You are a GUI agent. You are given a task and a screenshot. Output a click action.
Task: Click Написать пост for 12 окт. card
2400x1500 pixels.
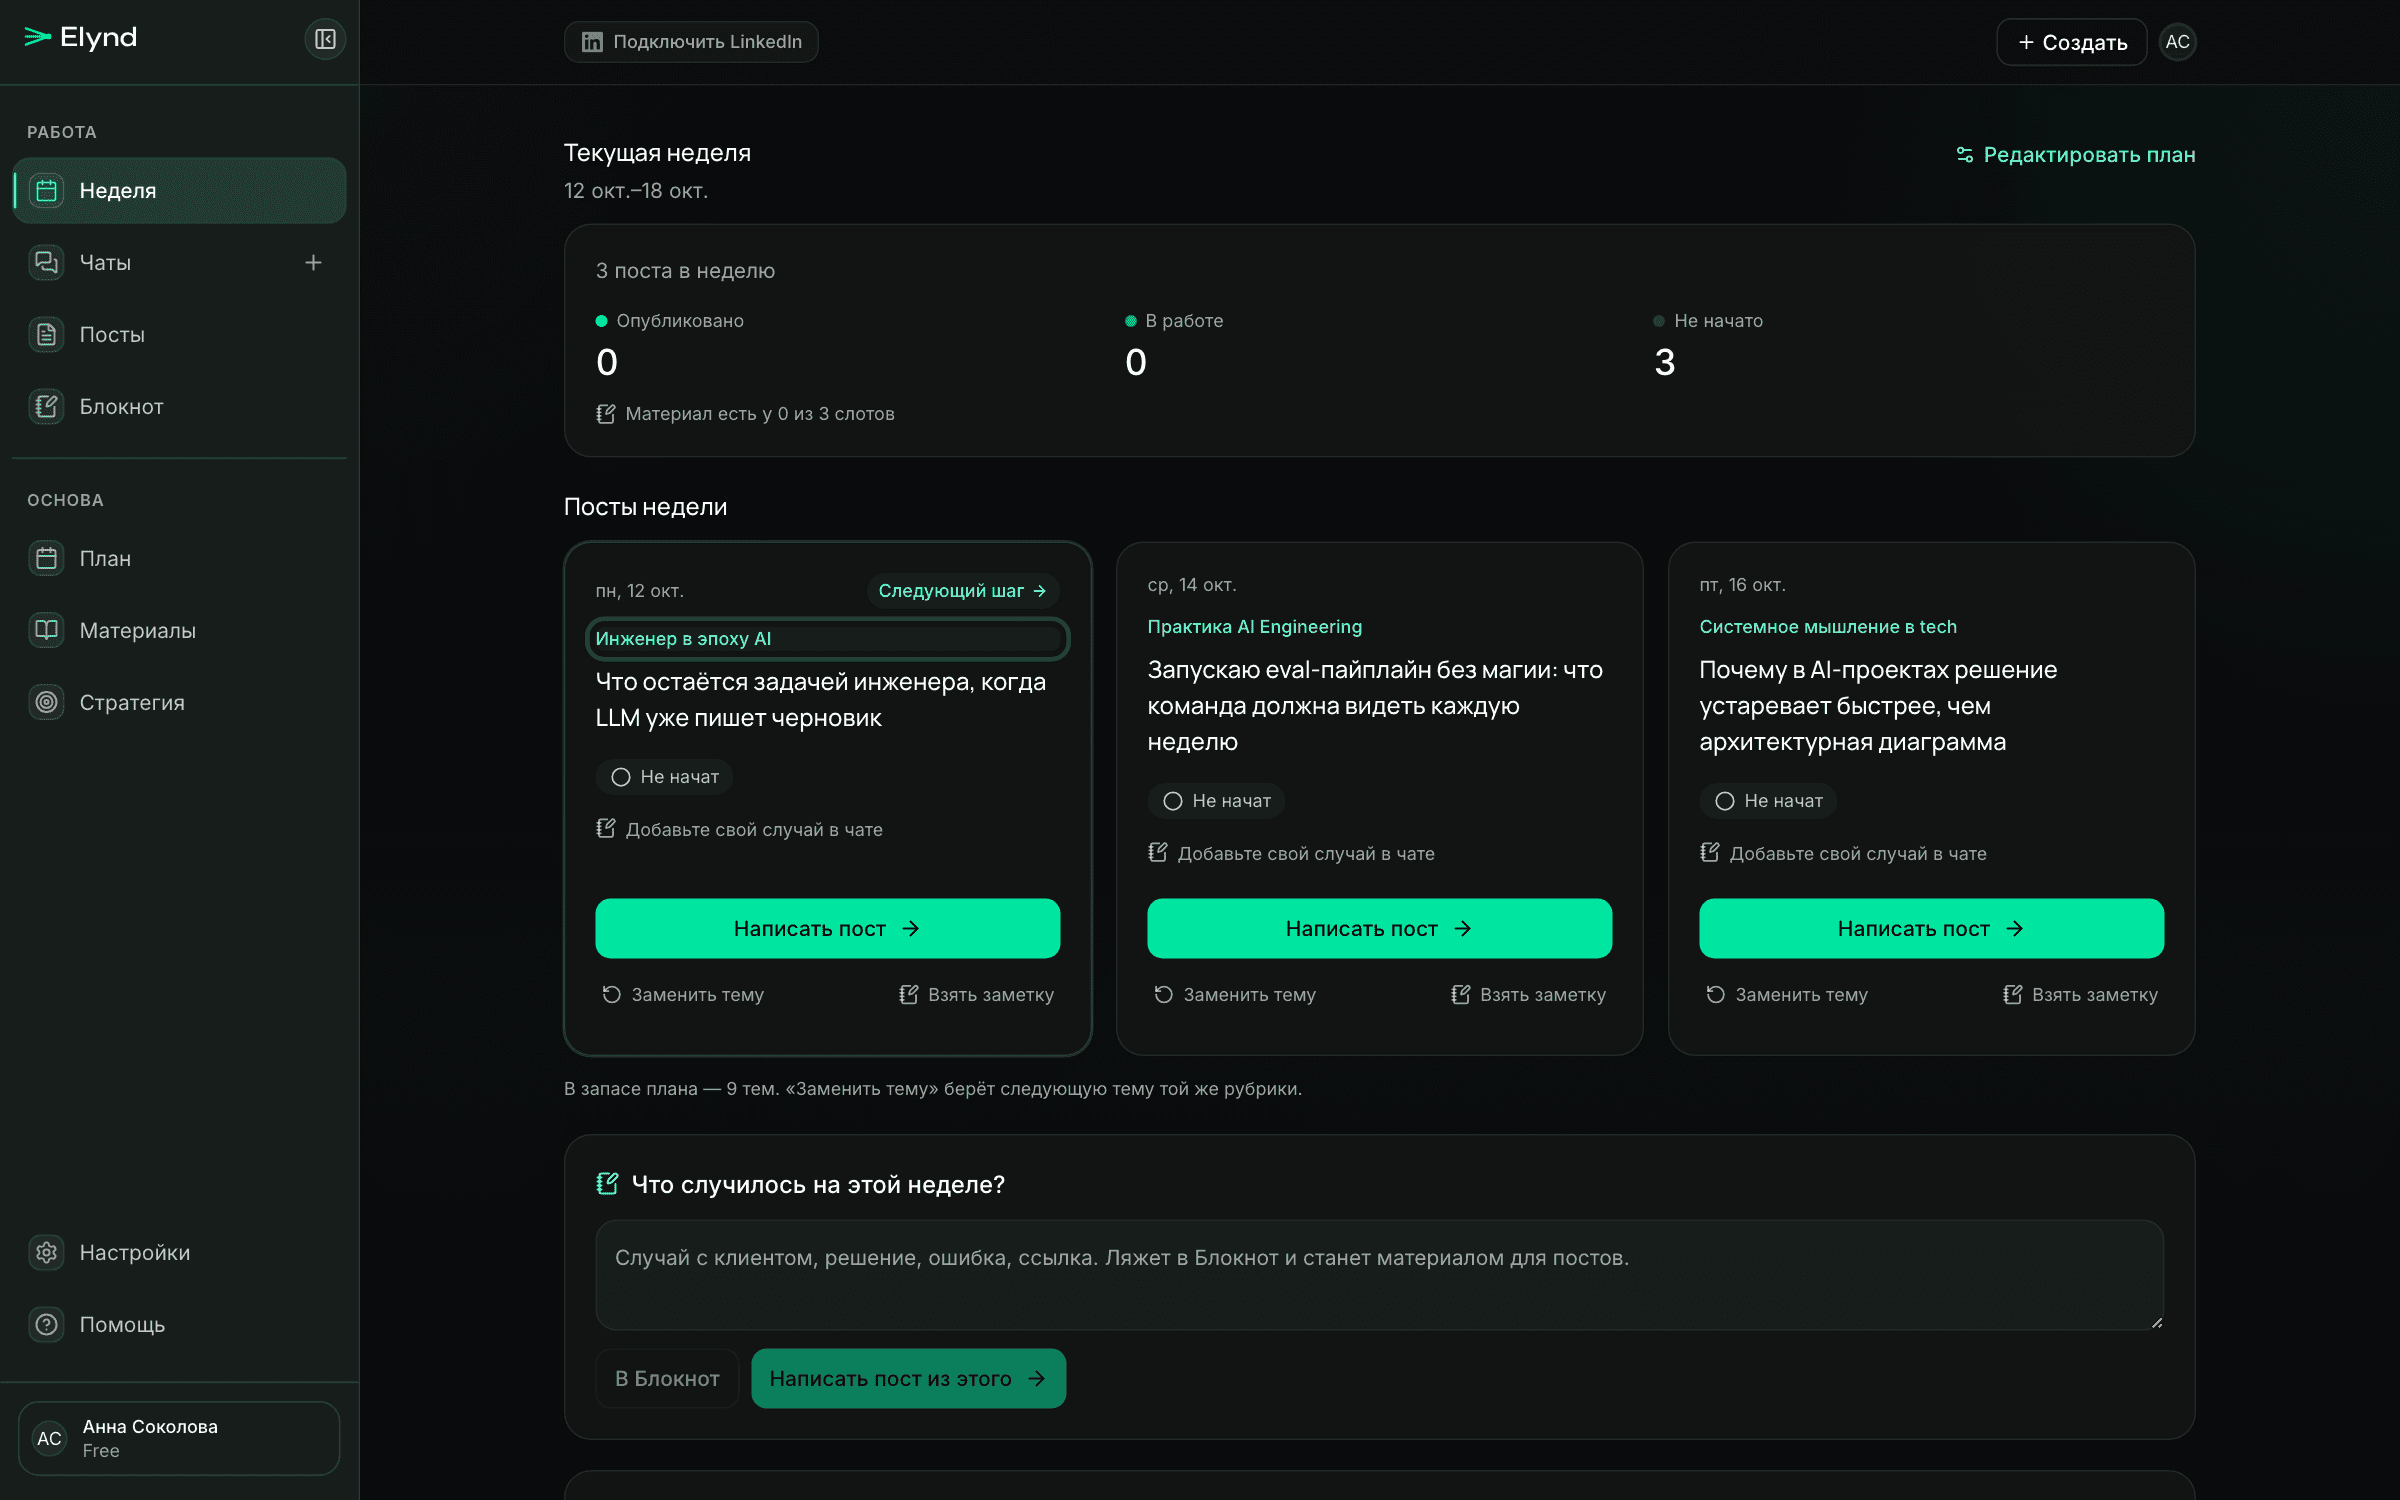coord(827,928)
